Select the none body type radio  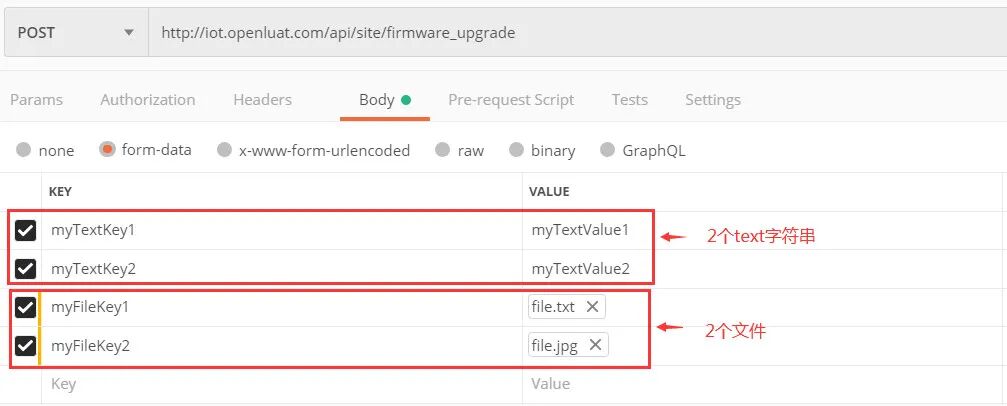click(x=24, y=150)
